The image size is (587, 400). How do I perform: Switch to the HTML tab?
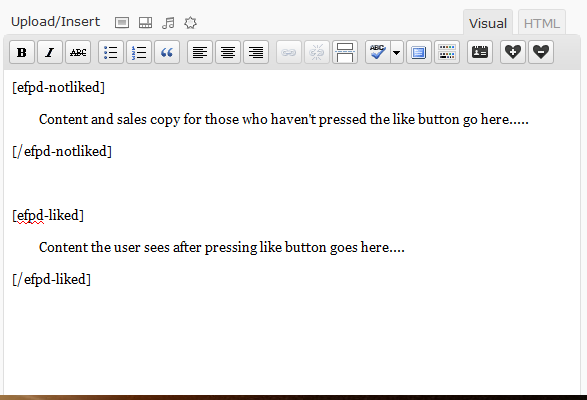[542, 23]
